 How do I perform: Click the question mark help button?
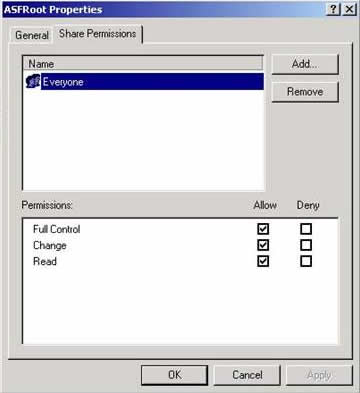333,9
